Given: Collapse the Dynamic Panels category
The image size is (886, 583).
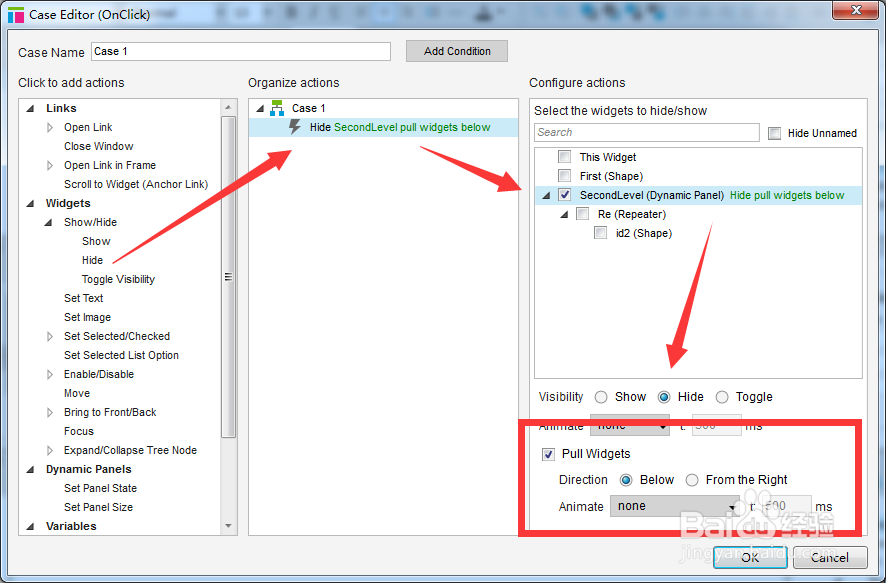Looking at the screenshot, I should coord(31,469).
